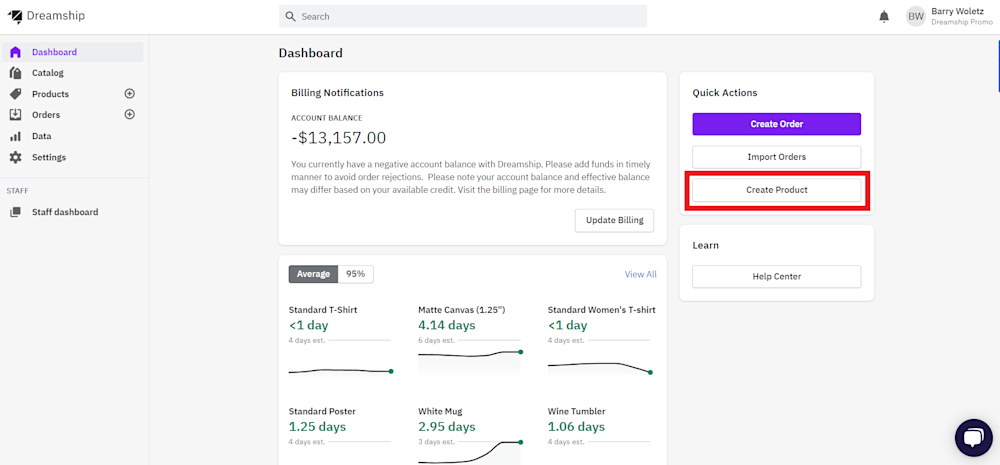Click the 4.14 days value

[x=446, y=325]
